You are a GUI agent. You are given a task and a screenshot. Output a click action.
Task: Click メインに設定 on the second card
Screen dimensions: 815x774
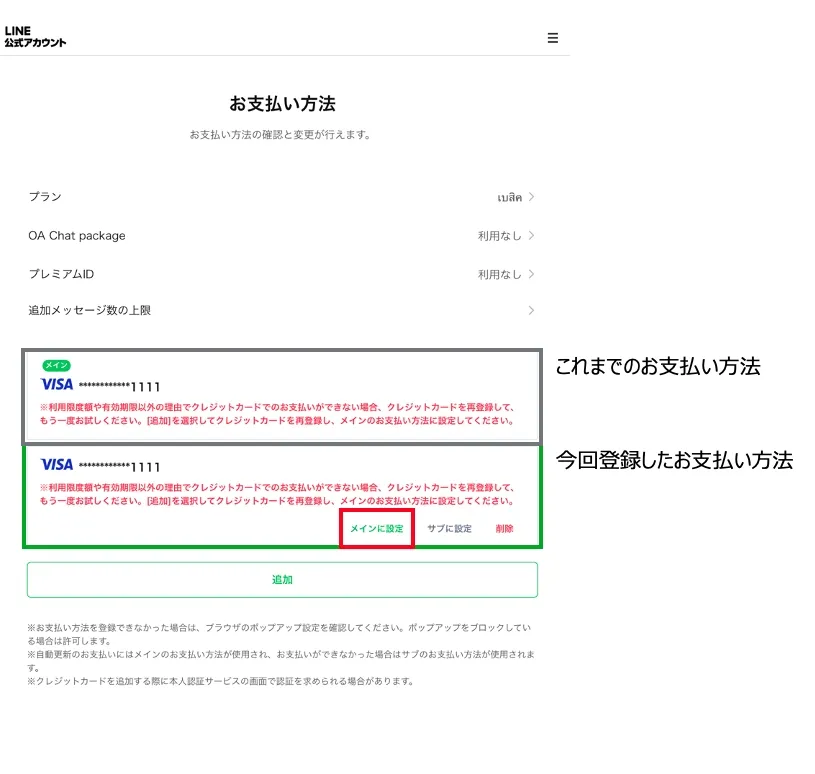pos(376,528)
